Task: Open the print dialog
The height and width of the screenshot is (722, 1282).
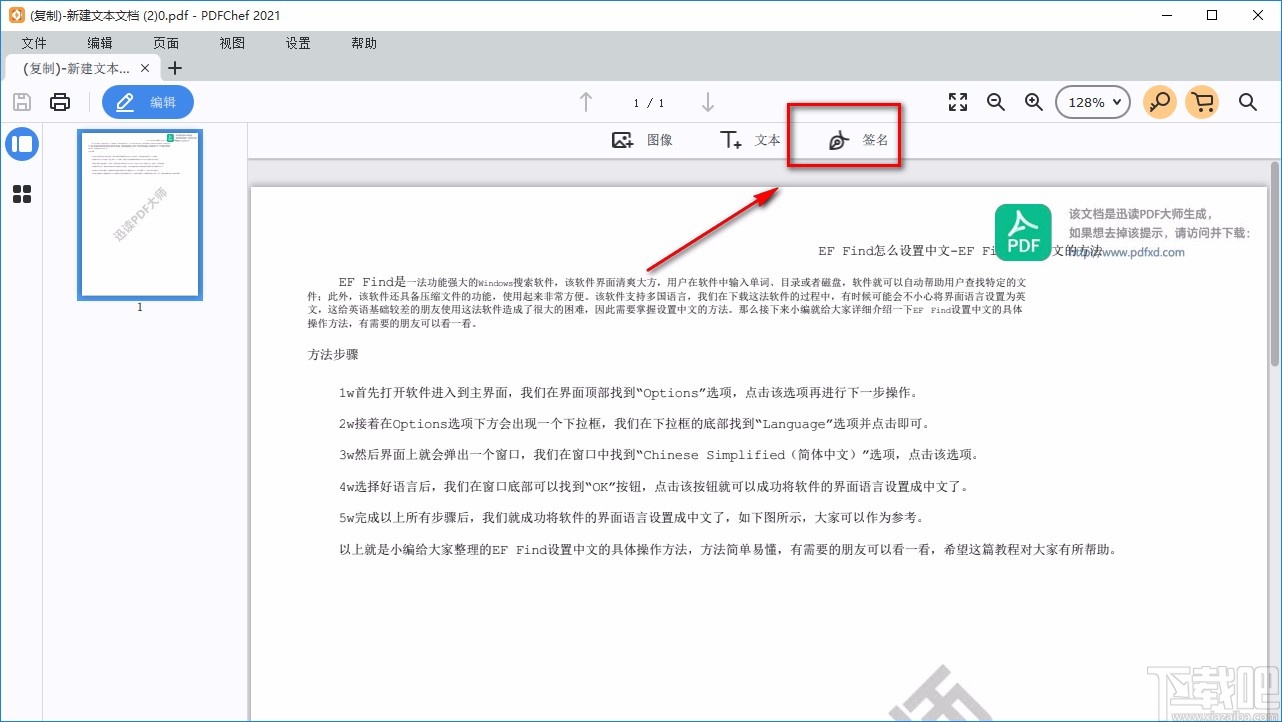Action: point(59,101)
